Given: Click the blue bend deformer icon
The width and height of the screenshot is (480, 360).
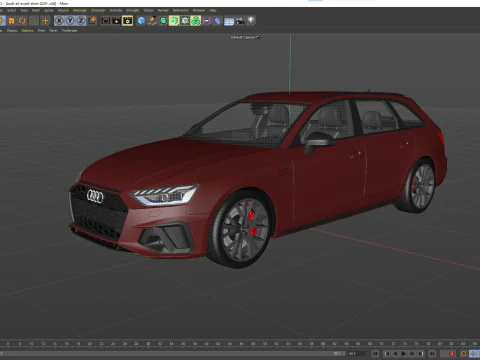Looking at the screenshot, I should 217,21.
